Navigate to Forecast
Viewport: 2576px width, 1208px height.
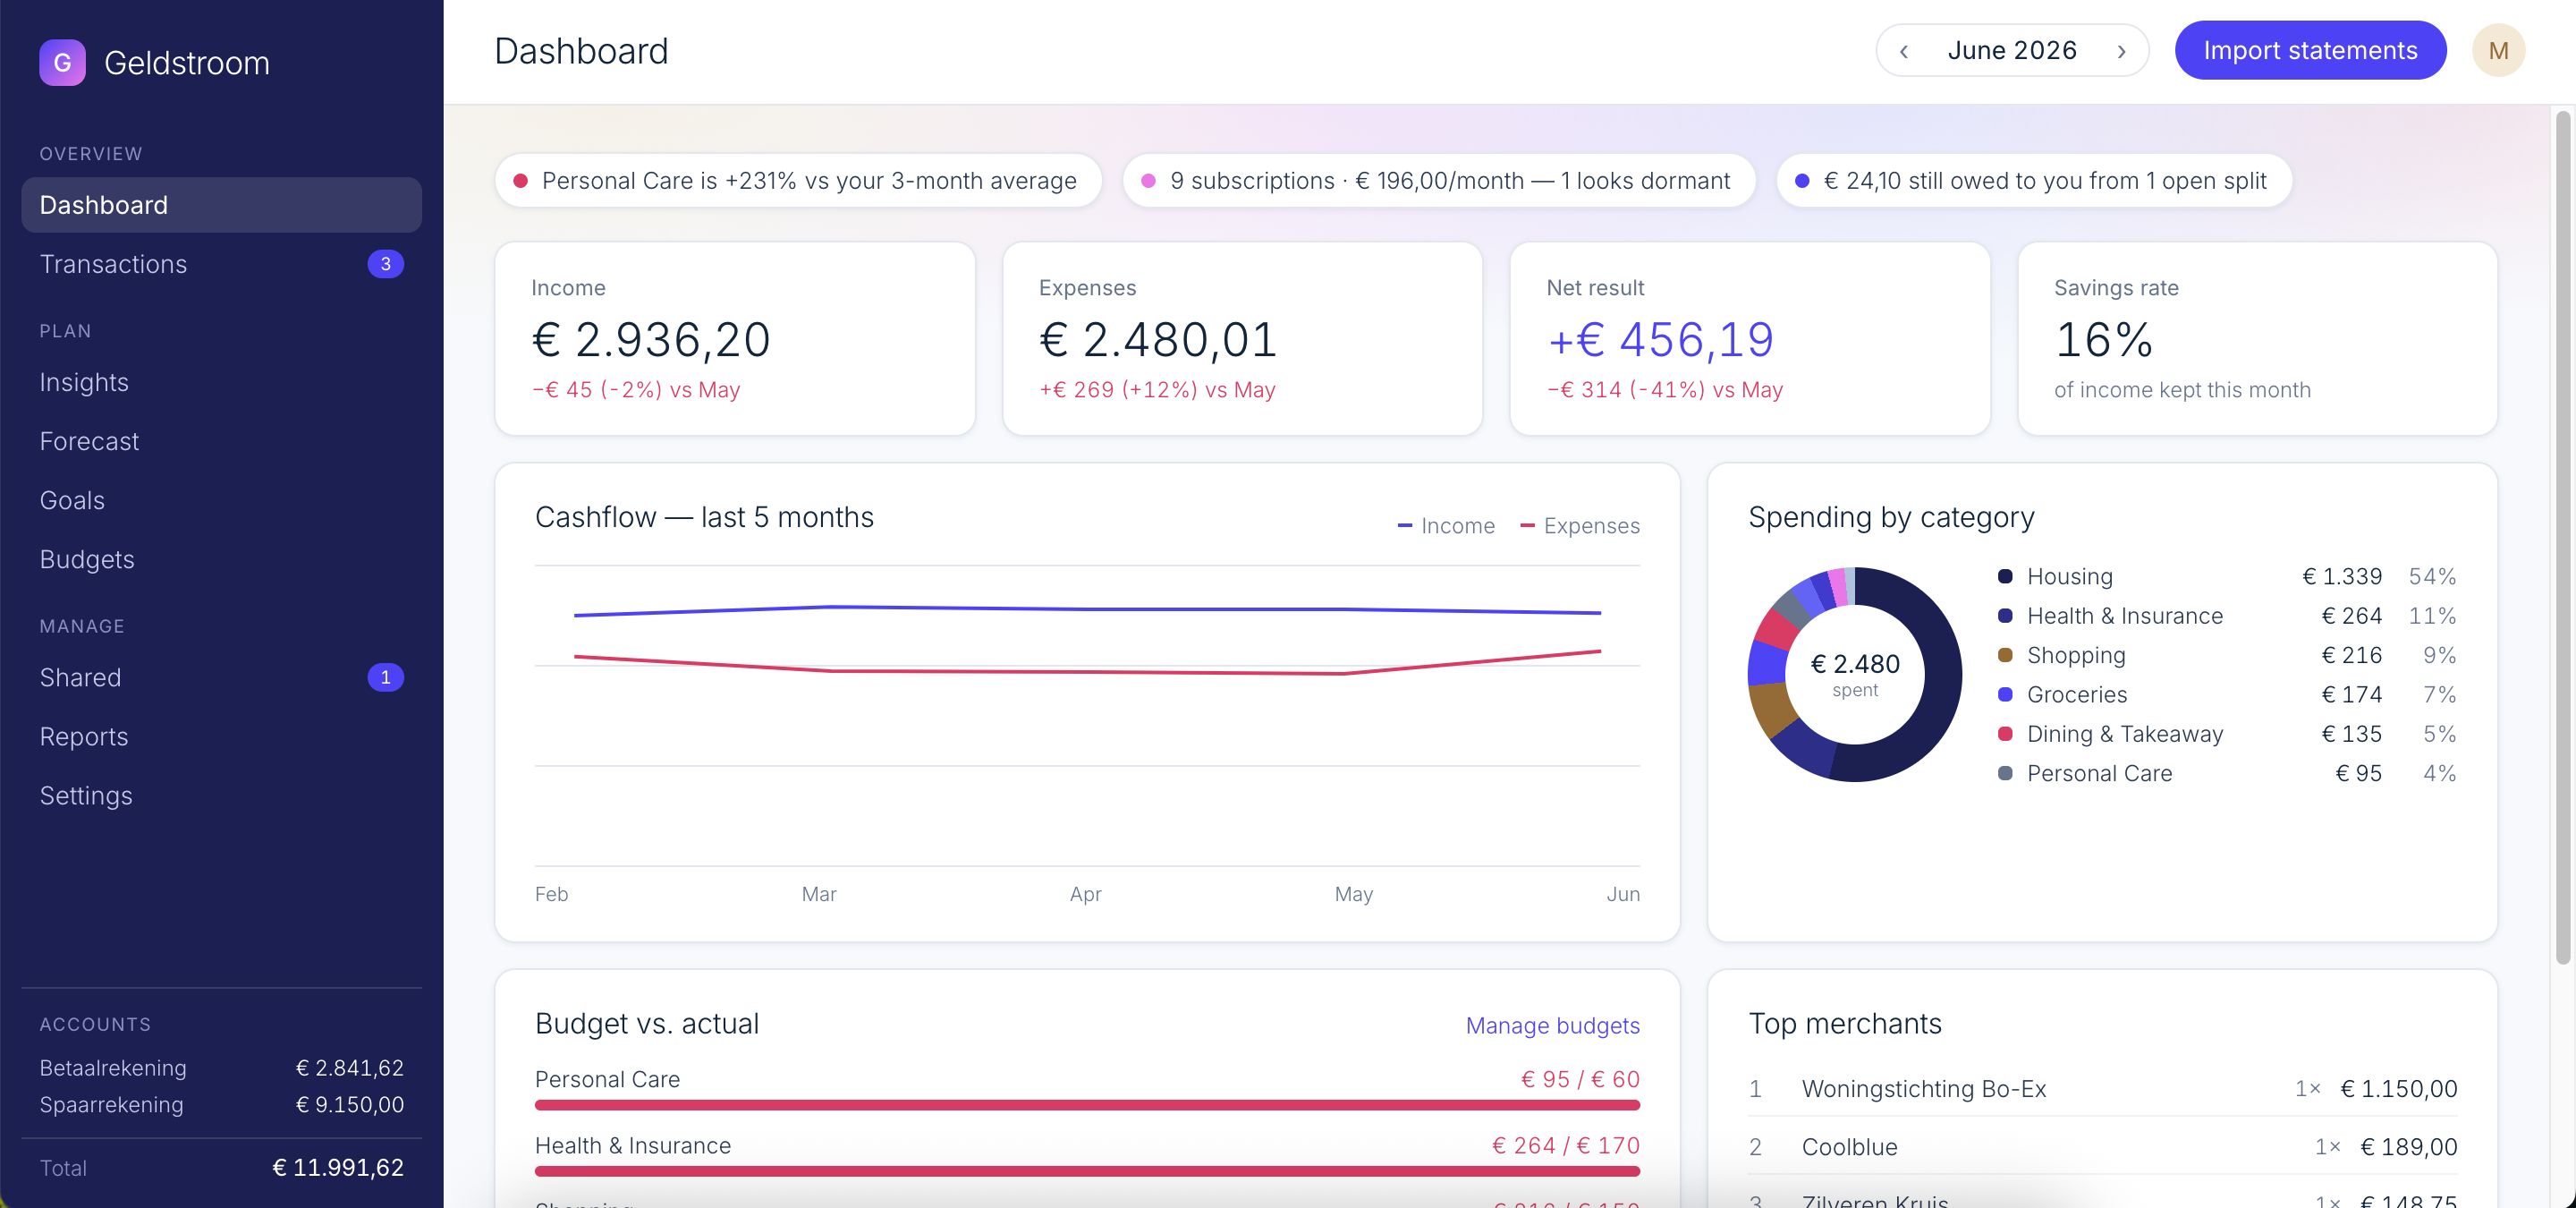click(x=221, y=441)
